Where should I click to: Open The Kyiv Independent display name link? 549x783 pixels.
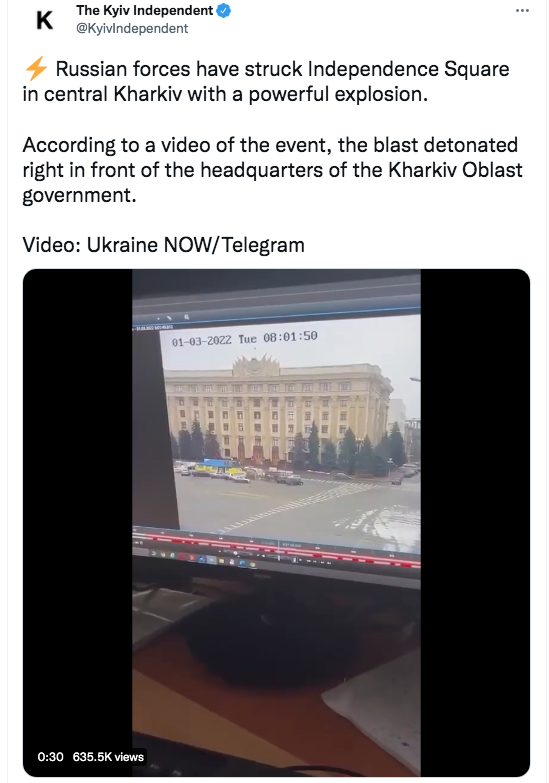point(144,10)
